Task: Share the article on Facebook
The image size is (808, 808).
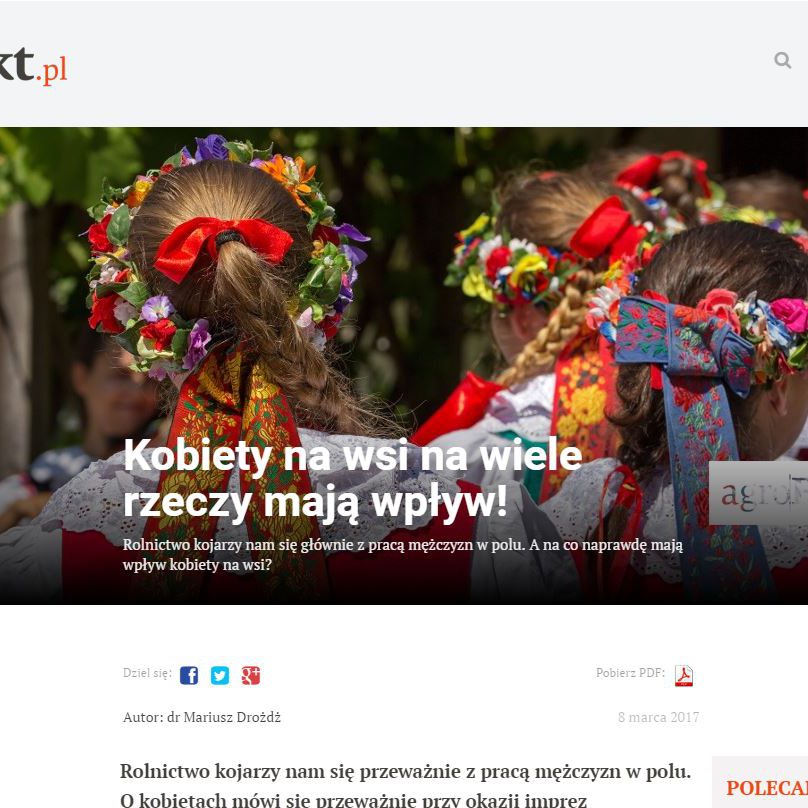Action: [x=189, y=675]
